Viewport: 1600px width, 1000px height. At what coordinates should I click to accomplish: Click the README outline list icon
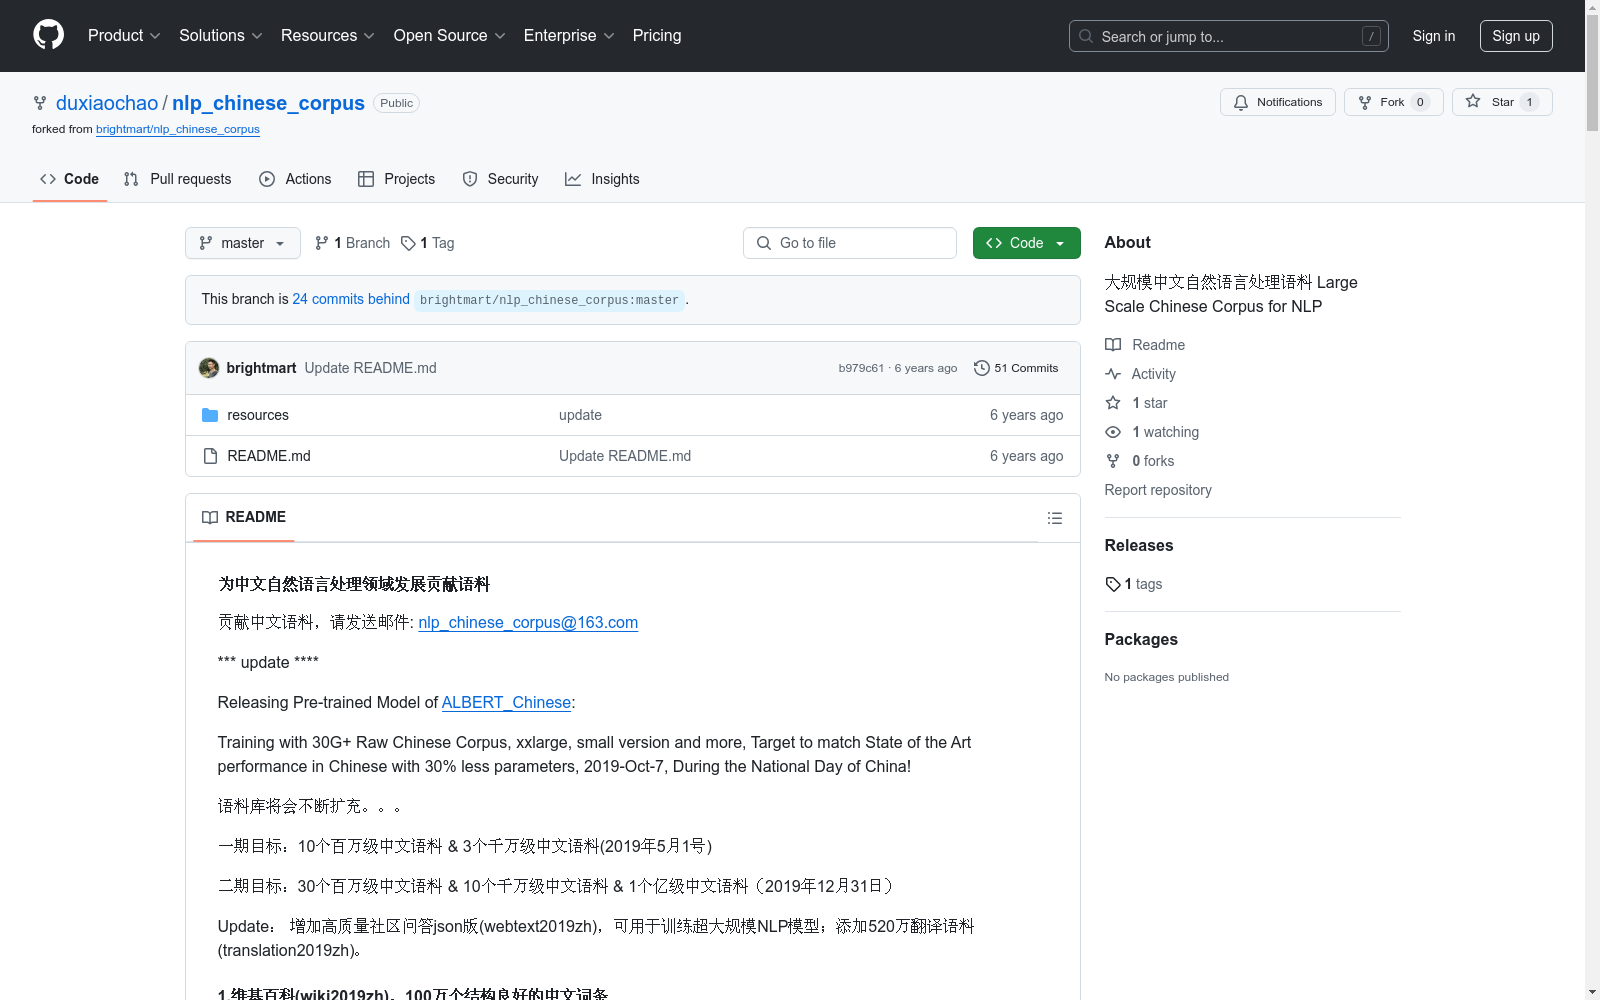tap(1054, 518)
